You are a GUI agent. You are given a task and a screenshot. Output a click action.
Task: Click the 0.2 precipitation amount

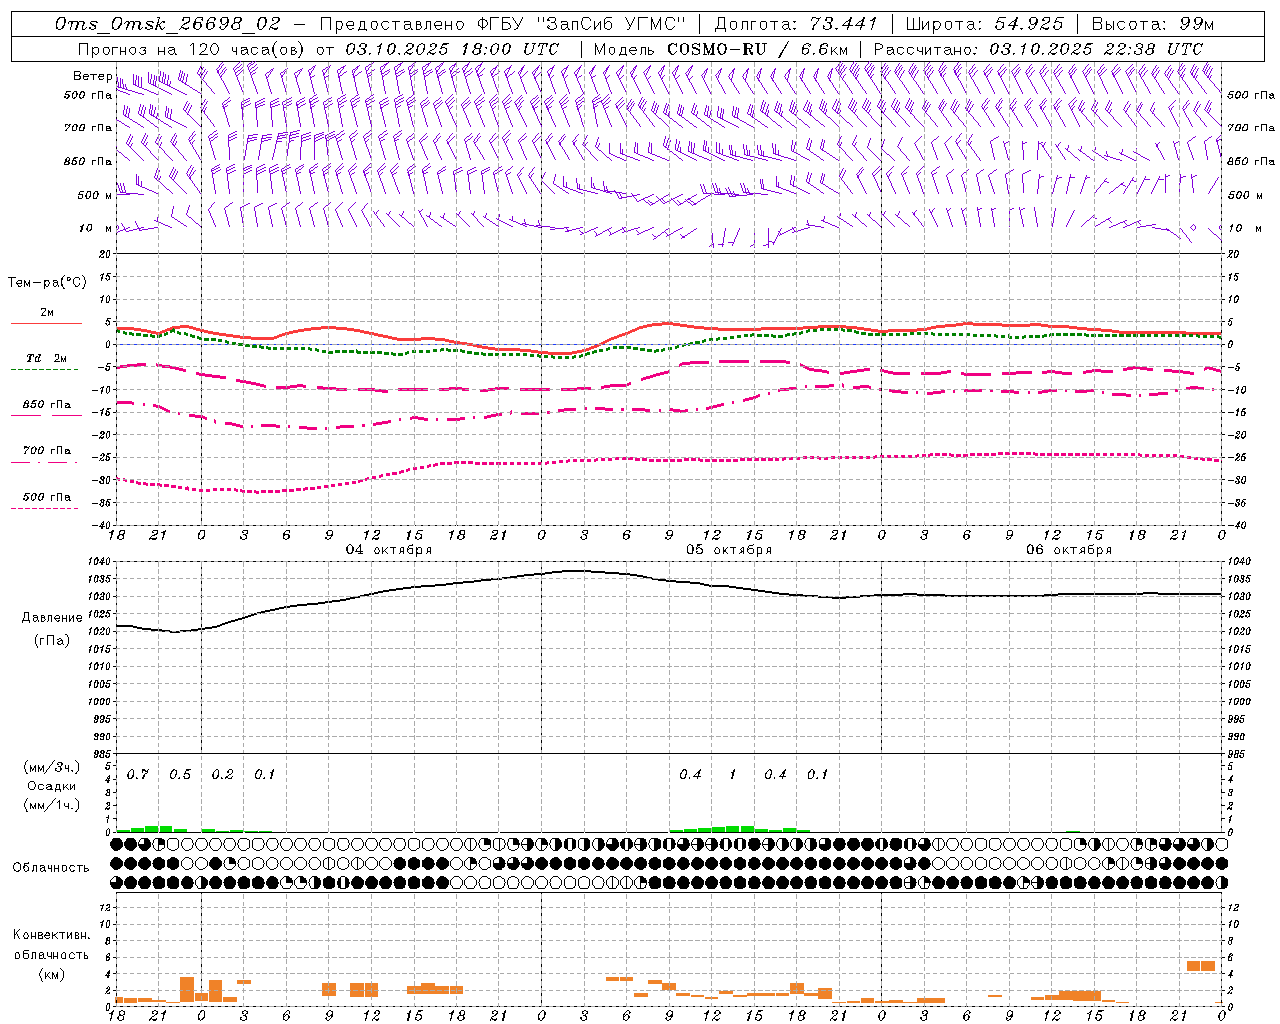pos(223,775)
